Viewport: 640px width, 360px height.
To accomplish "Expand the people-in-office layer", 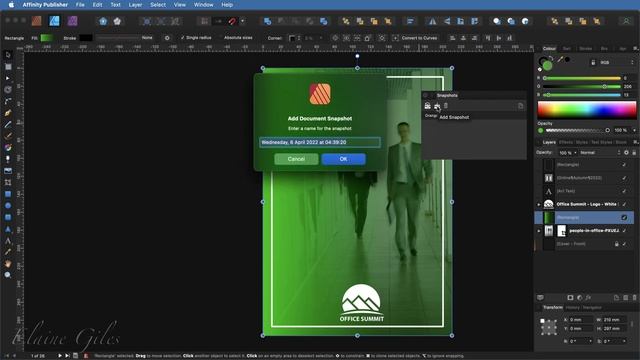I will point(538,231).
